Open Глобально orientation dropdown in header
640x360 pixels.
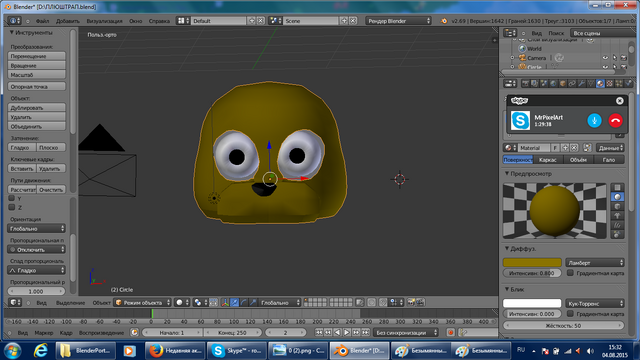tap(280, 303)
